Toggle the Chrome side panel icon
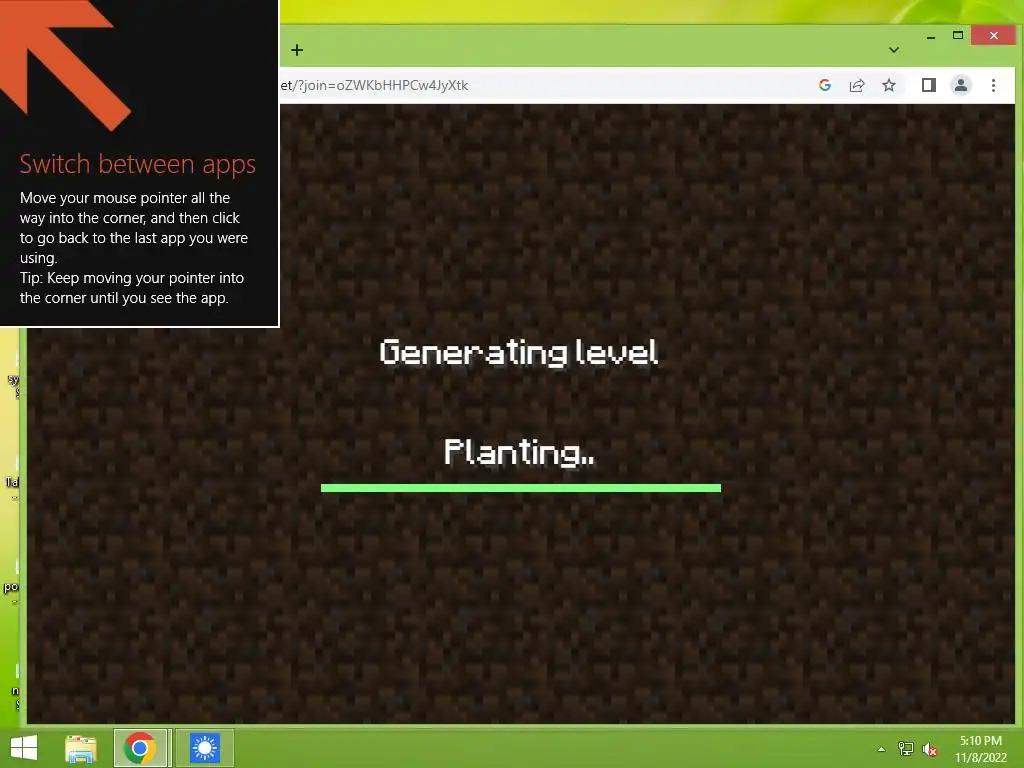The width and height of the screenshot is (1024, 768). [x=929, y=85]
